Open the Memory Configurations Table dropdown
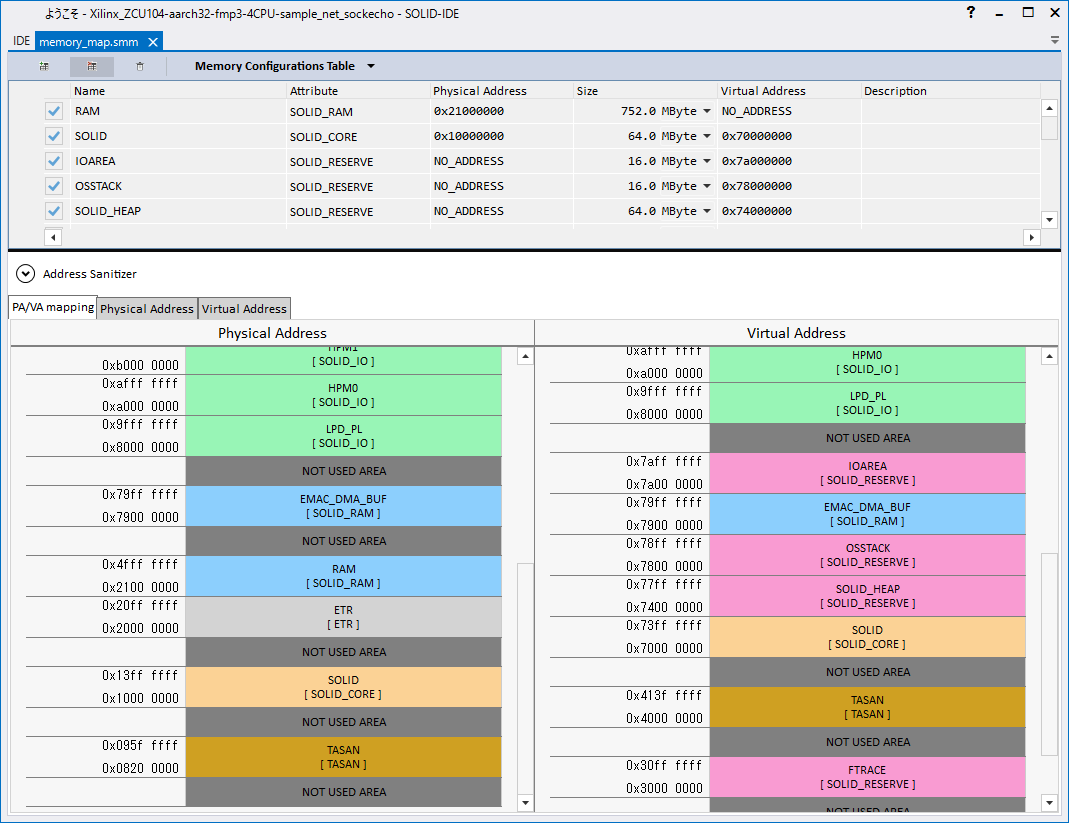1069x823 pixels. [x=371, y=67]
